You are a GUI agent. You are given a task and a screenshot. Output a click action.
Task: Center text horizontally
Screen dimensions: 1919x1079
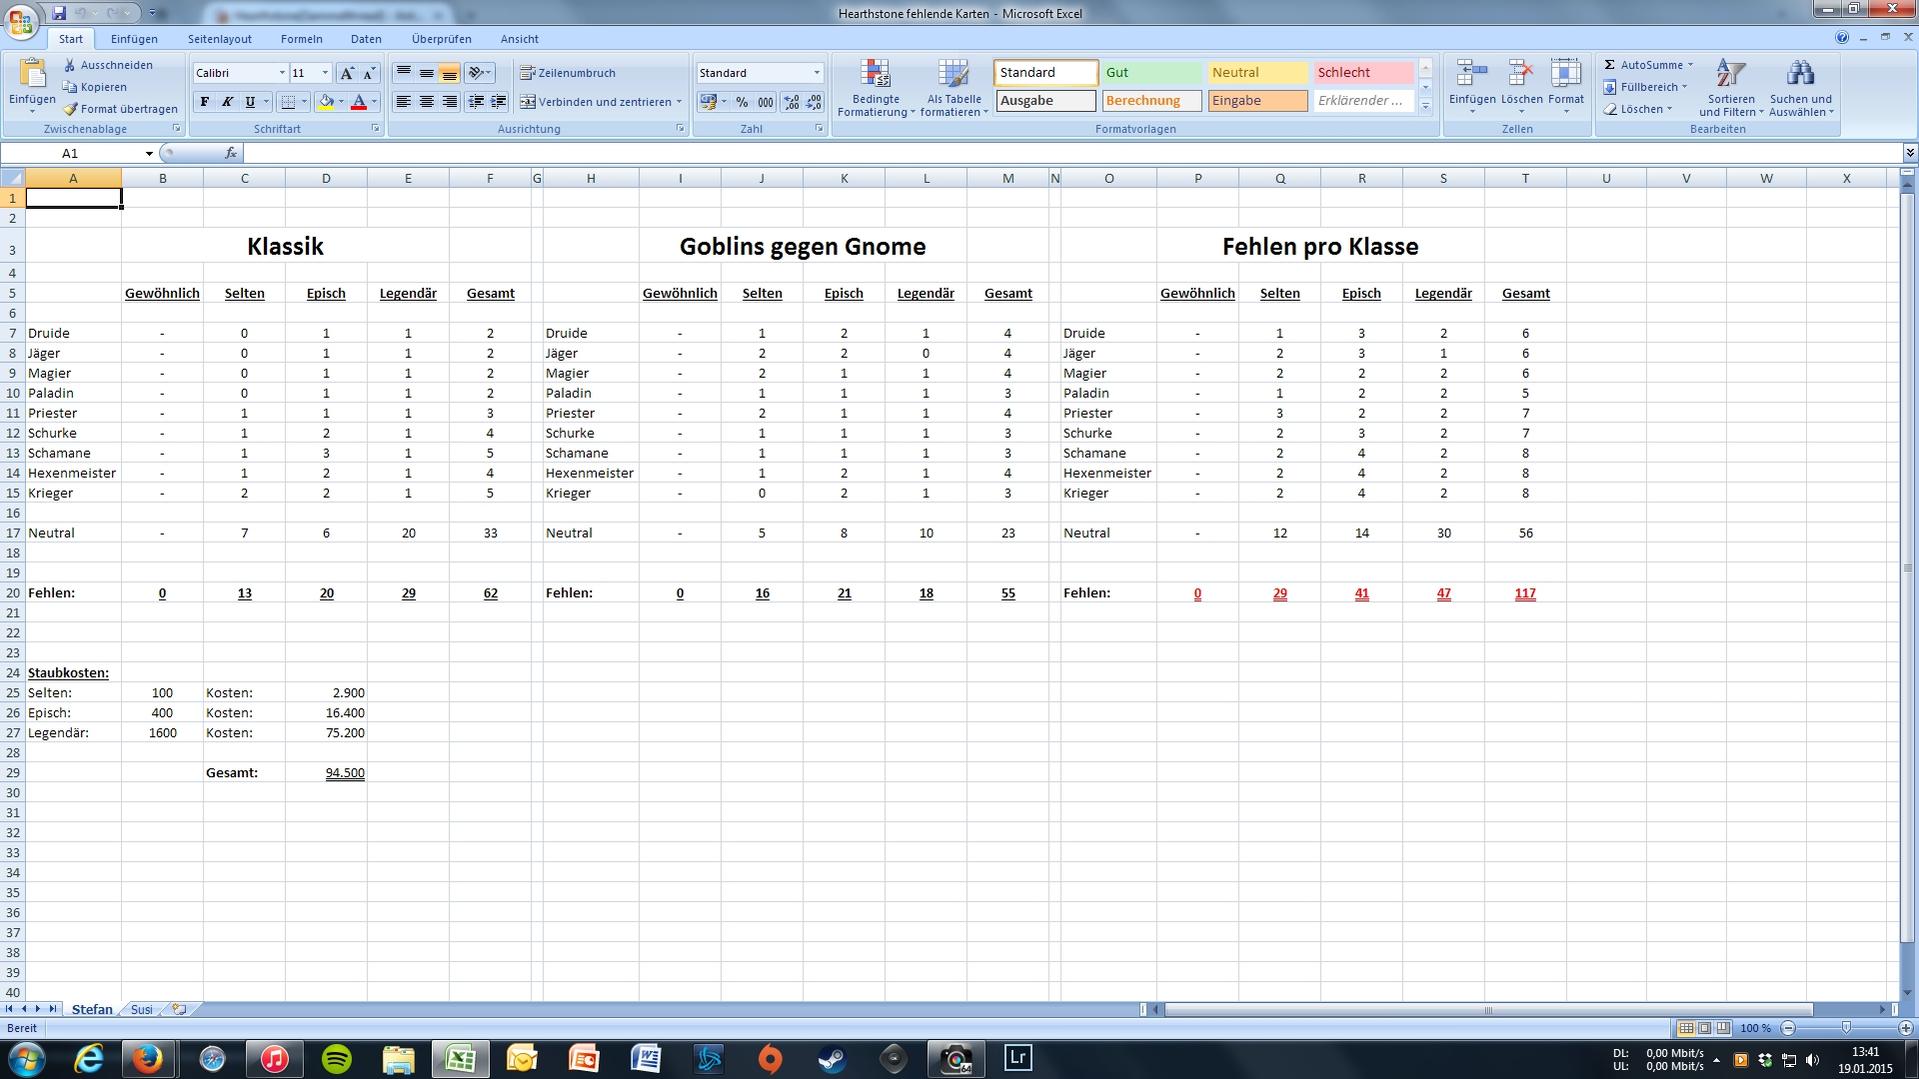[x=427, y=102]
